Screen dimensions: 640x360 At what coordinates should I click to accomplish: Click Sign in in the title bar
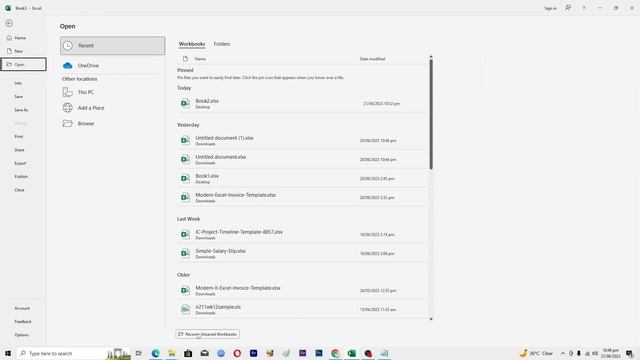pyautogui.click(x=550, y=8)
